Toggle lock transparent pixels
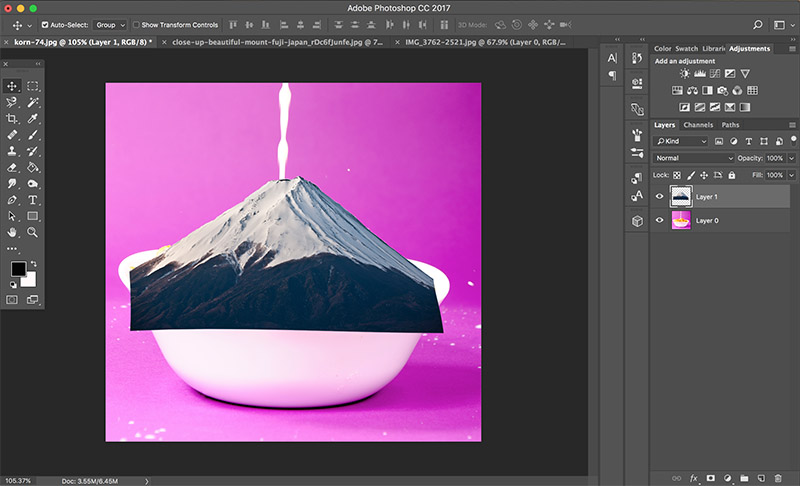Screen dimensions: 800x486 coord(677,175)
